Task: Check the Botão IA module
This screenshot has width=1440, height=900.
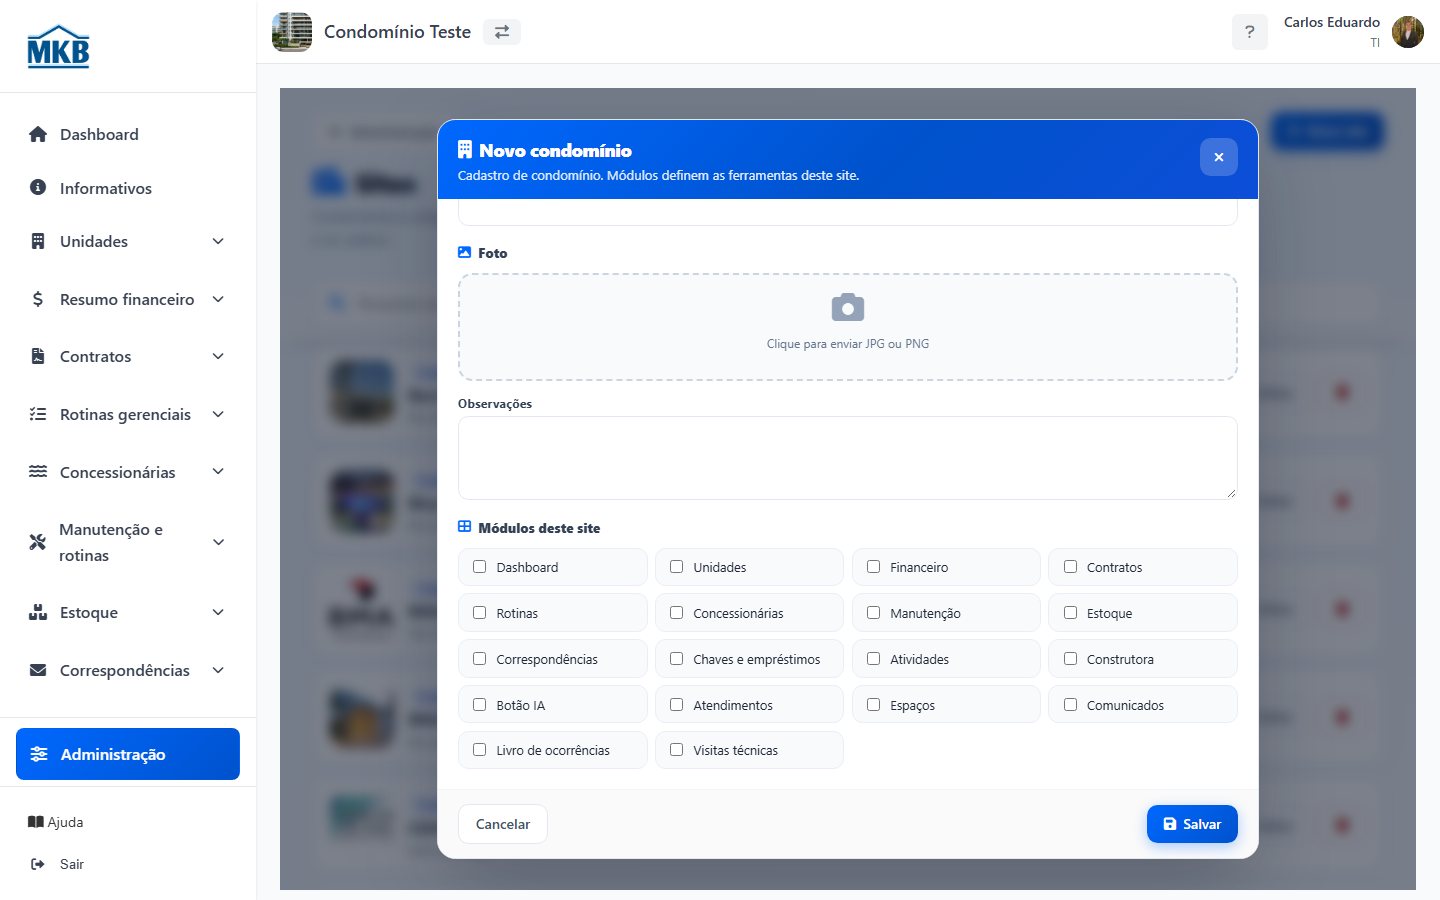Action: (x=479, y=705)
